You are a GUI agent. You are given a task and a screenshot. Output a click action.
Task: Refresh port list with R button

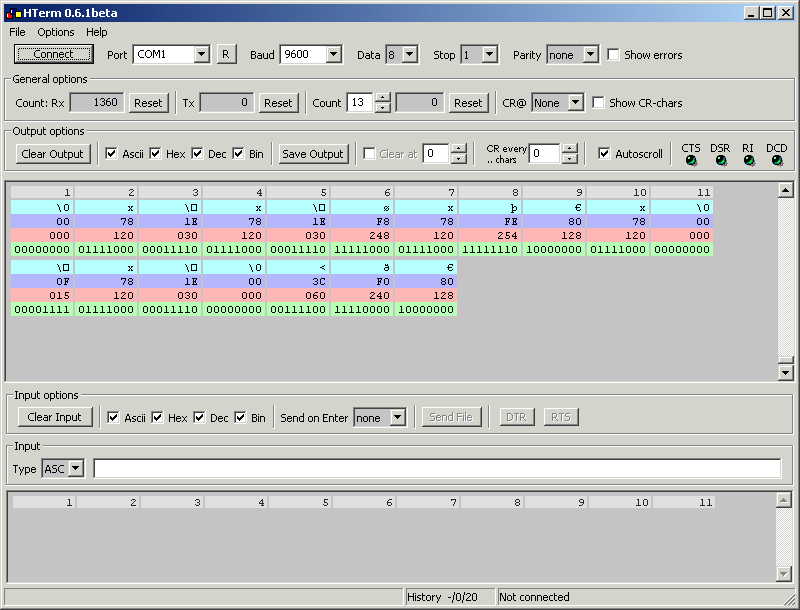tap(226, 55)
